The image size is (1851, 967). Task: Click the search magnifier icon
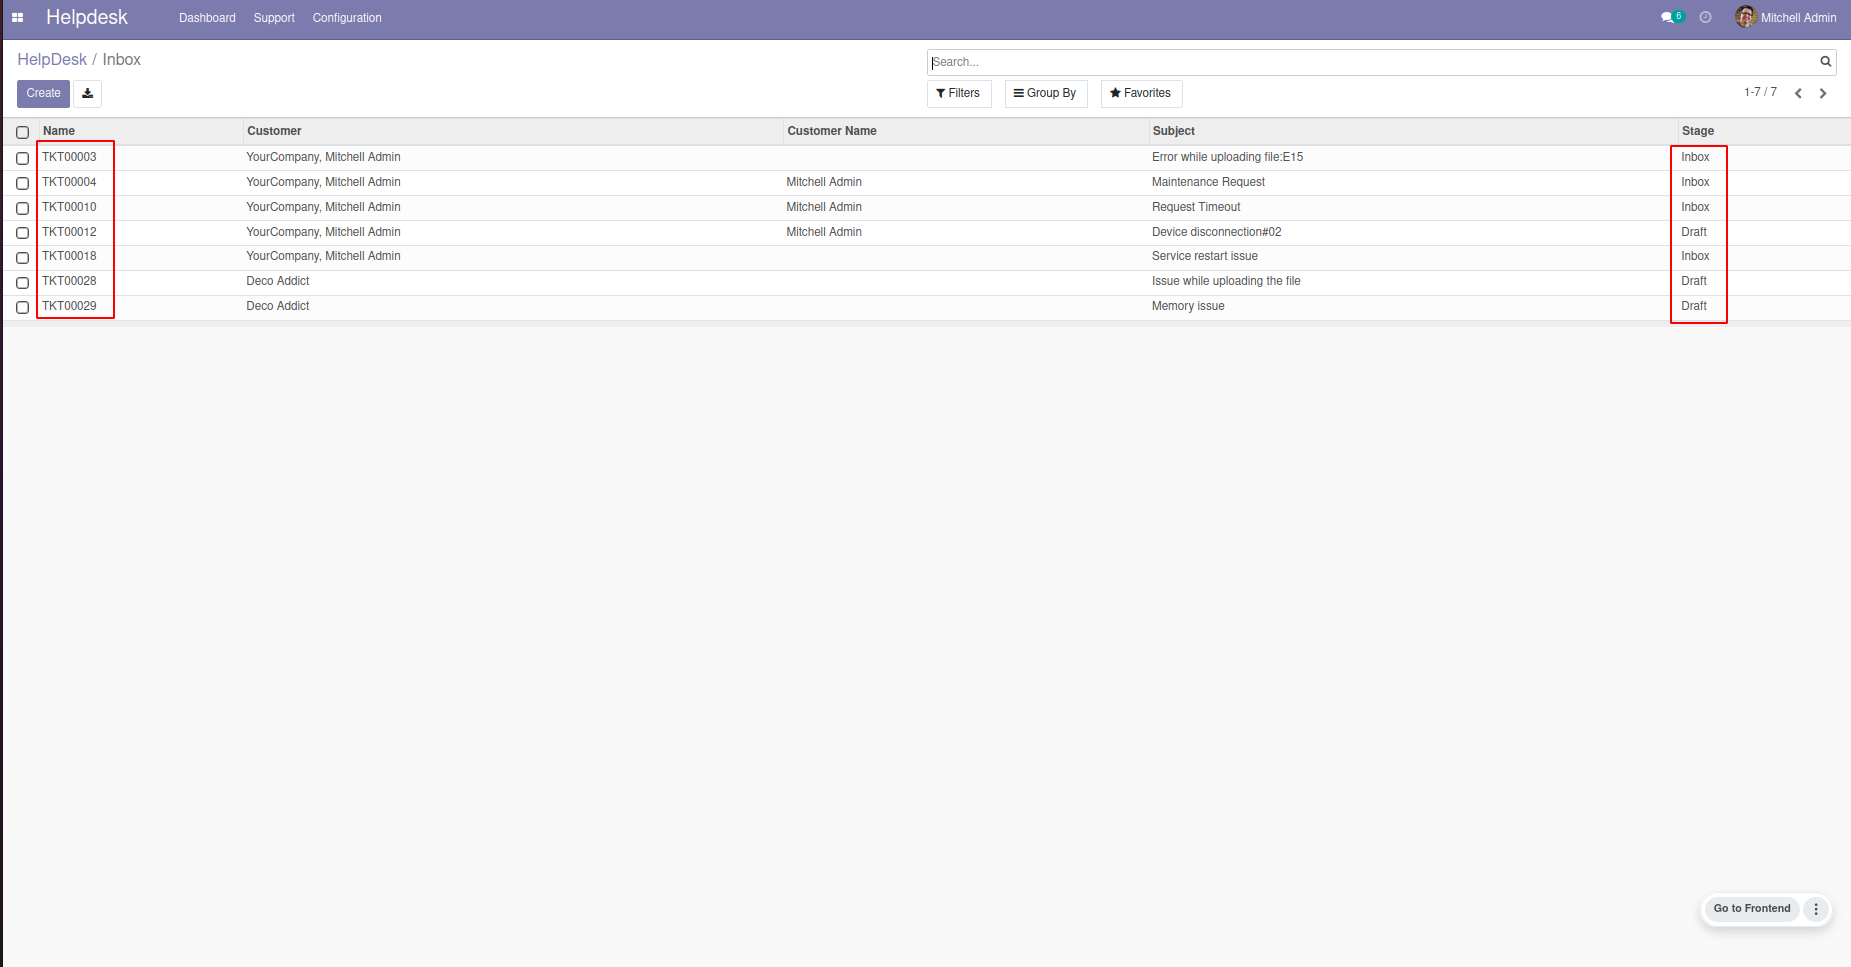coord(1825,62)
